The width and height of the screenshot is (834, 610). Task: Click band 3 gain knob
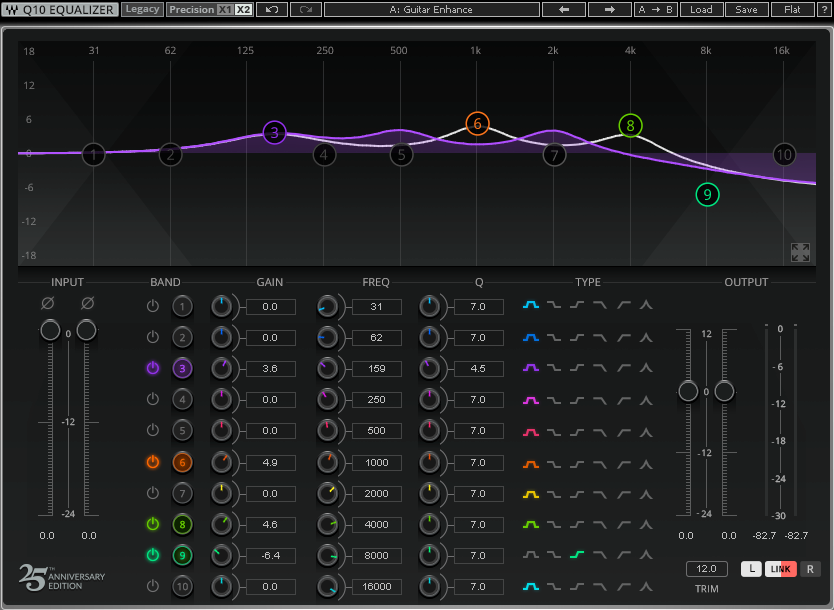[x=221, y=369]
